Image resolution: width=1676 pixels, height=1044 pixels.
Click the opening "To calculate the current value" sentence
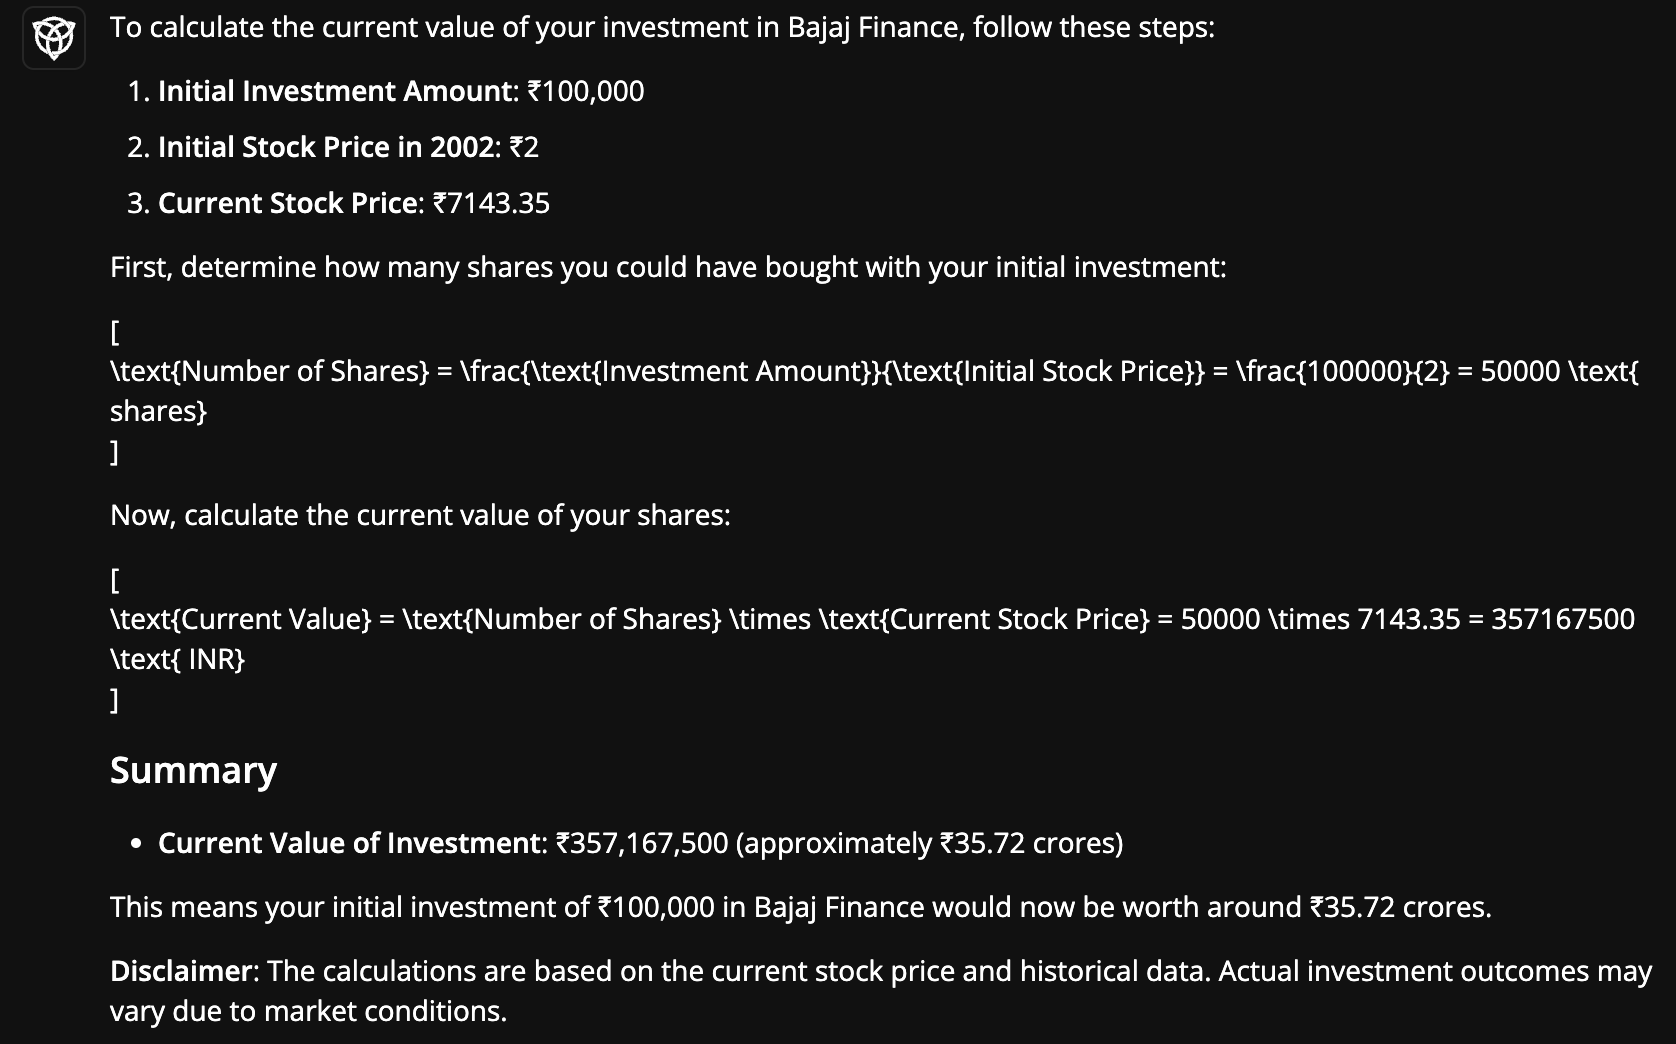point(662,27)
